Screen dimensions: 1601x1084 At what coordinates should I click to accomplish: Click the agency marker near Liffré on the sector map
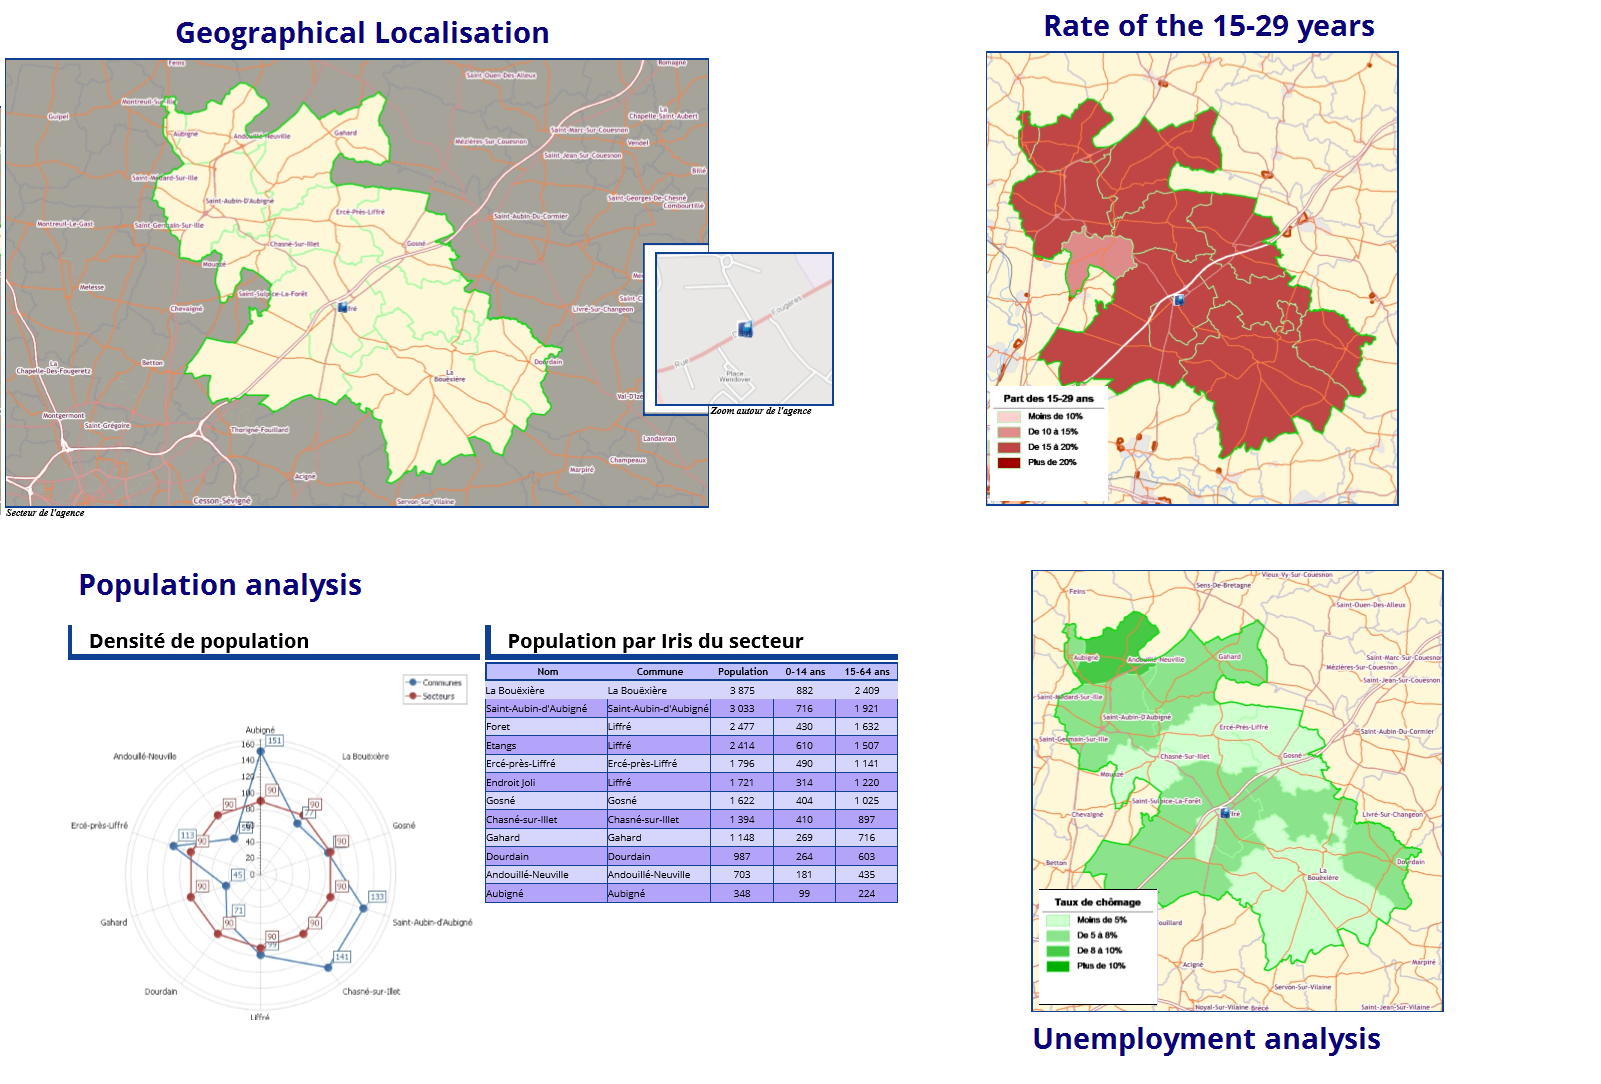pyautogui.click(x=343, y=307)
